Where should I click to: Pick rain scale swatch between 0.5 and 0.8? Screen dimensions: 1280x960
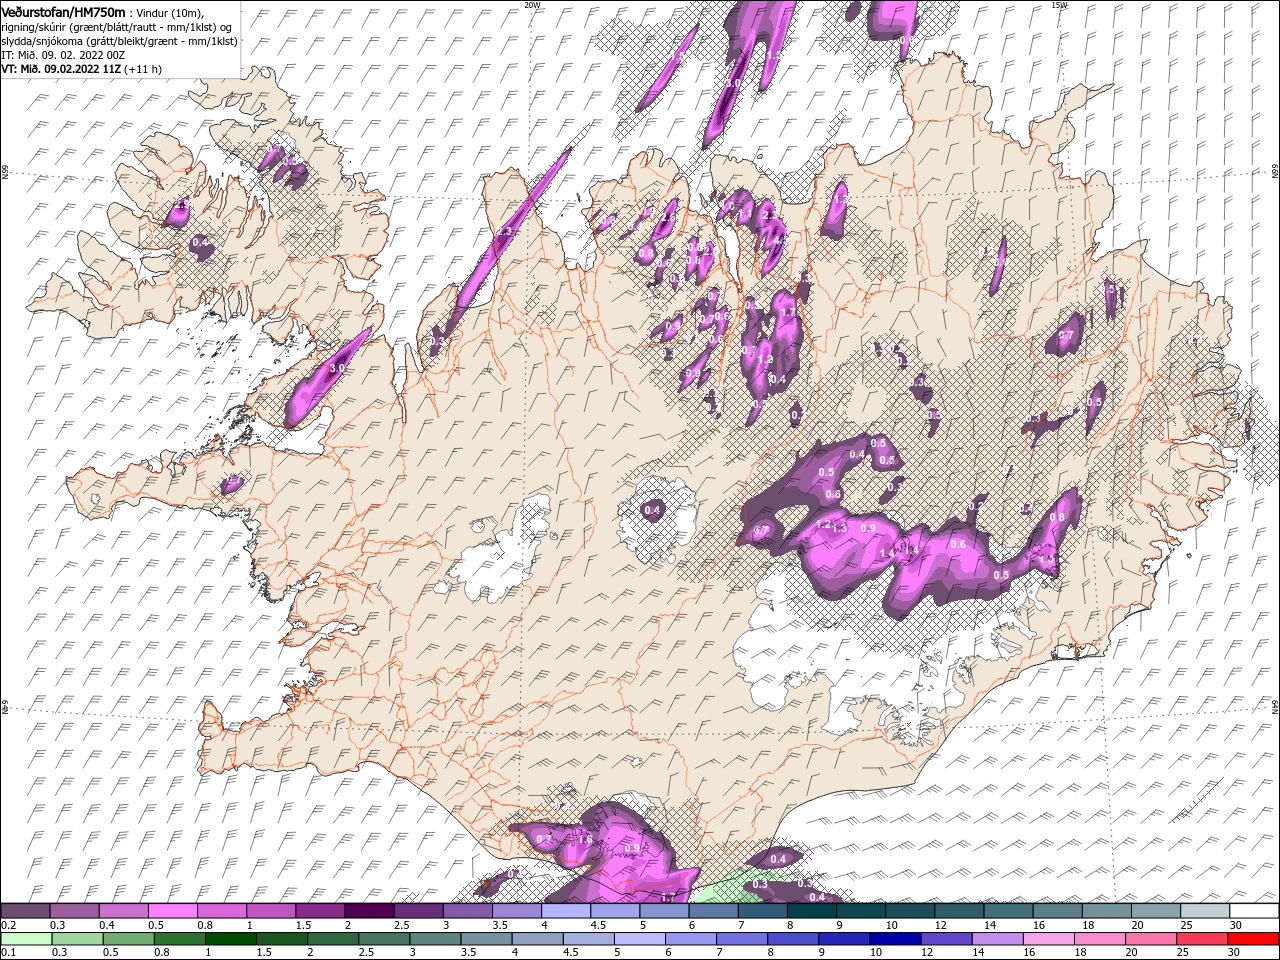tap(128, 939)
